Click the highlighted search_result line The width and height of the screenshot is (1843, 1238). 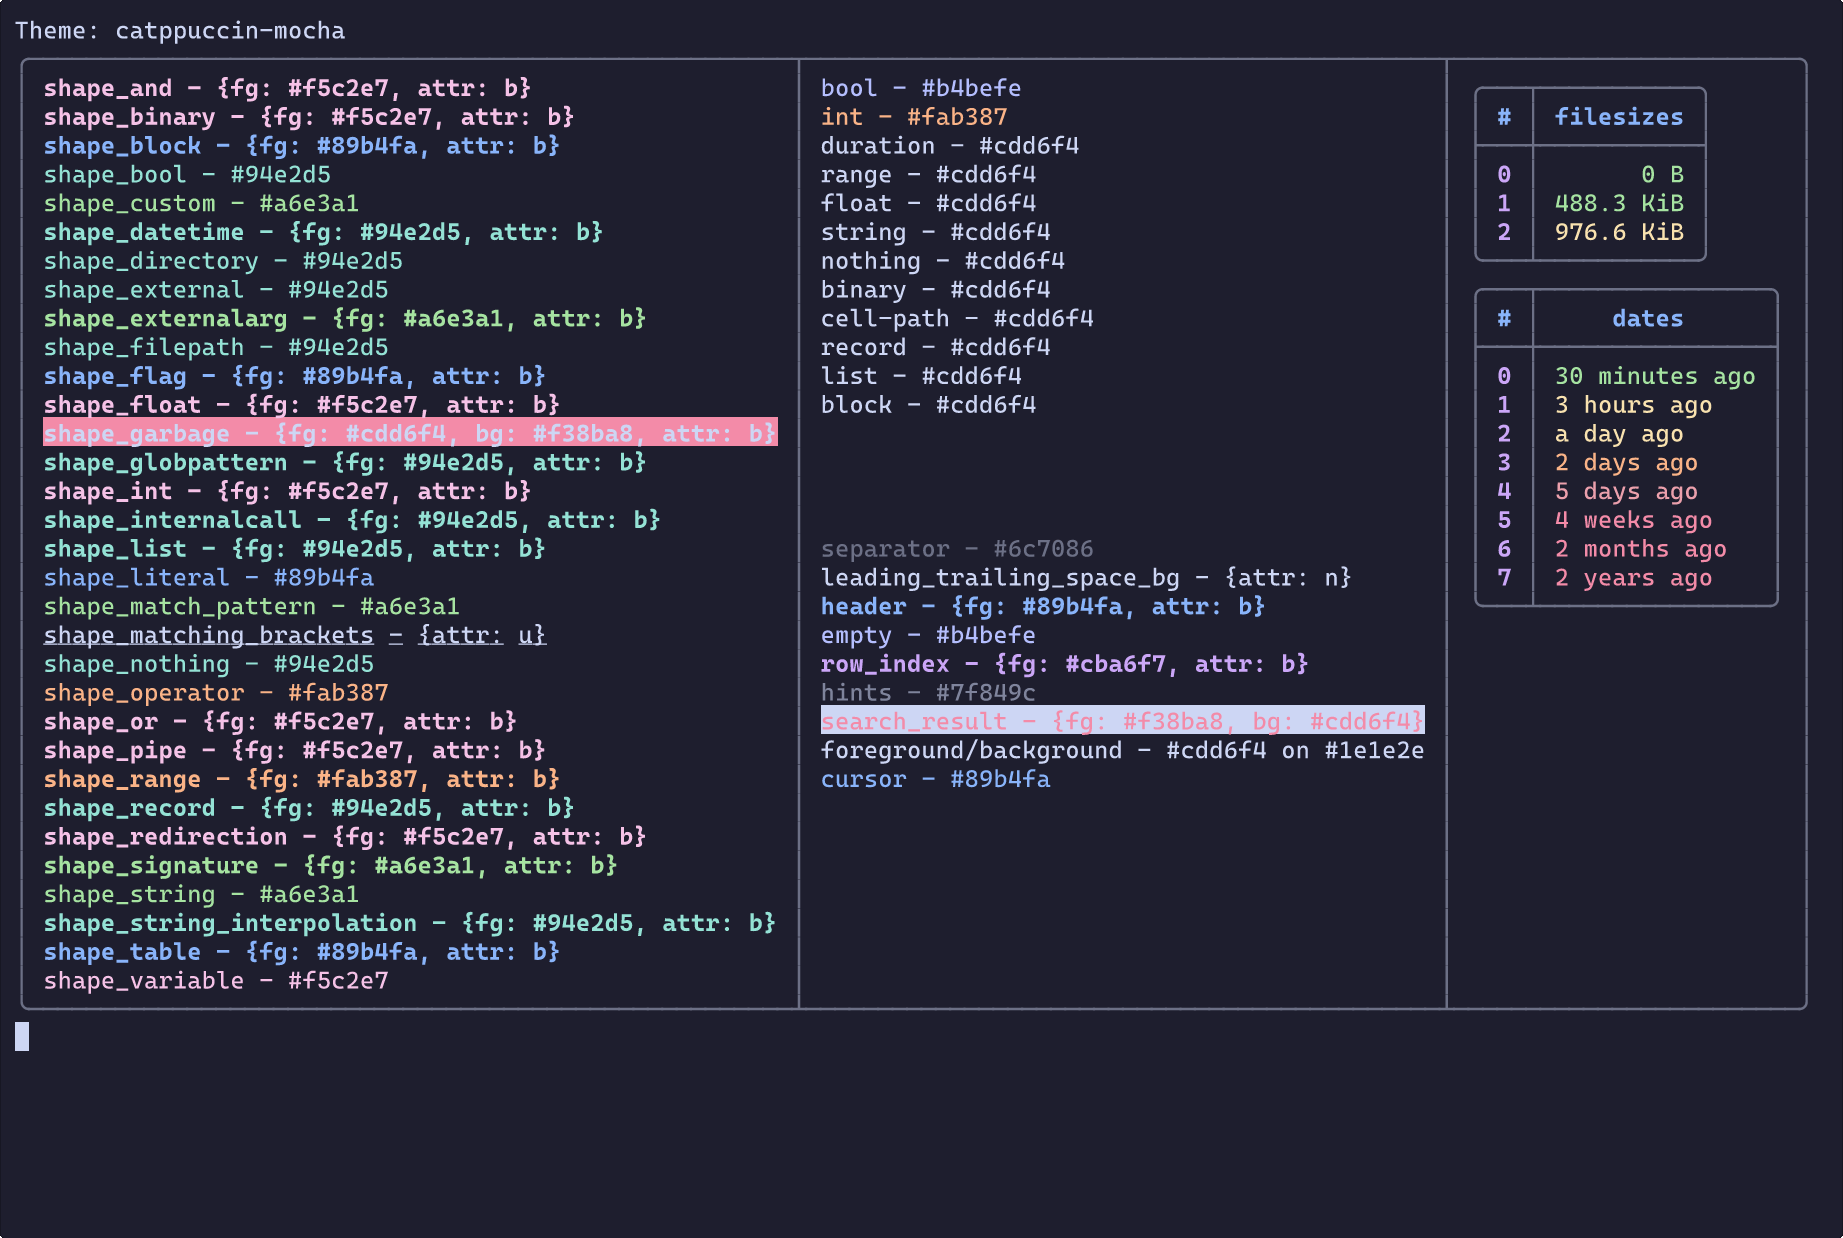(1122, 721)
